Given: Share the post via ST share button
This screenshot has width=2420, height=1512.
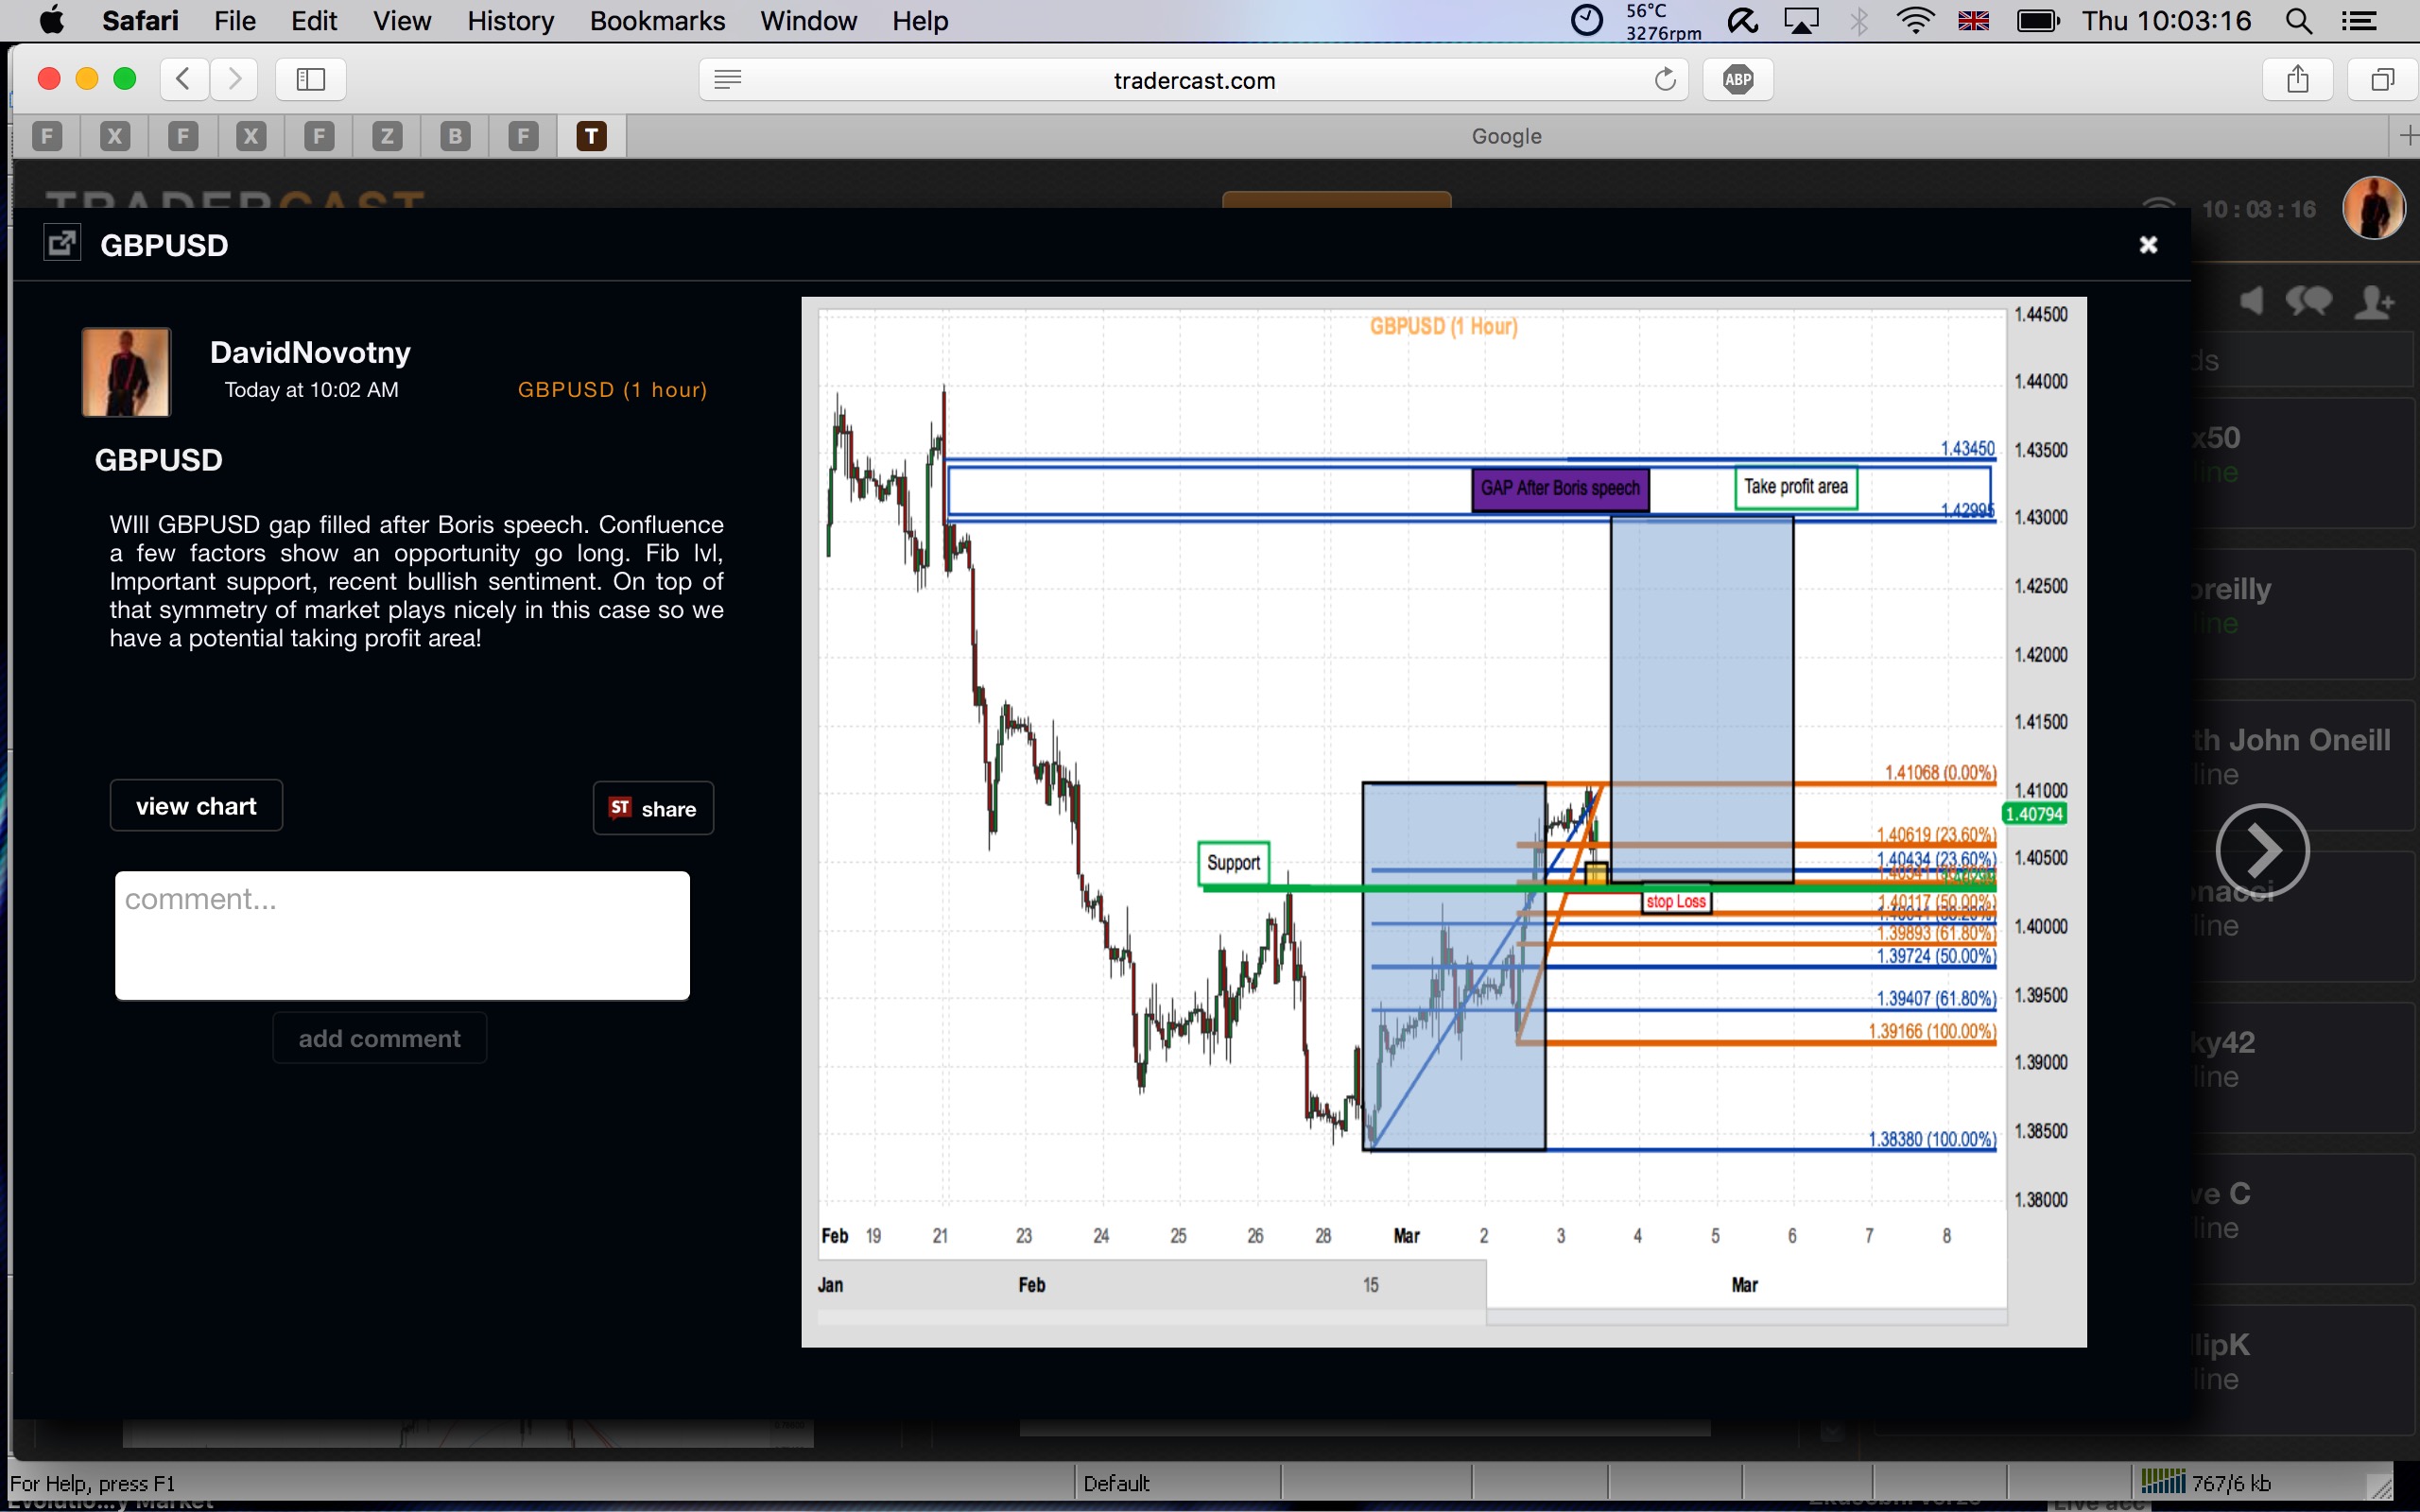Looking at the screenshot, I should pos(653,808).
